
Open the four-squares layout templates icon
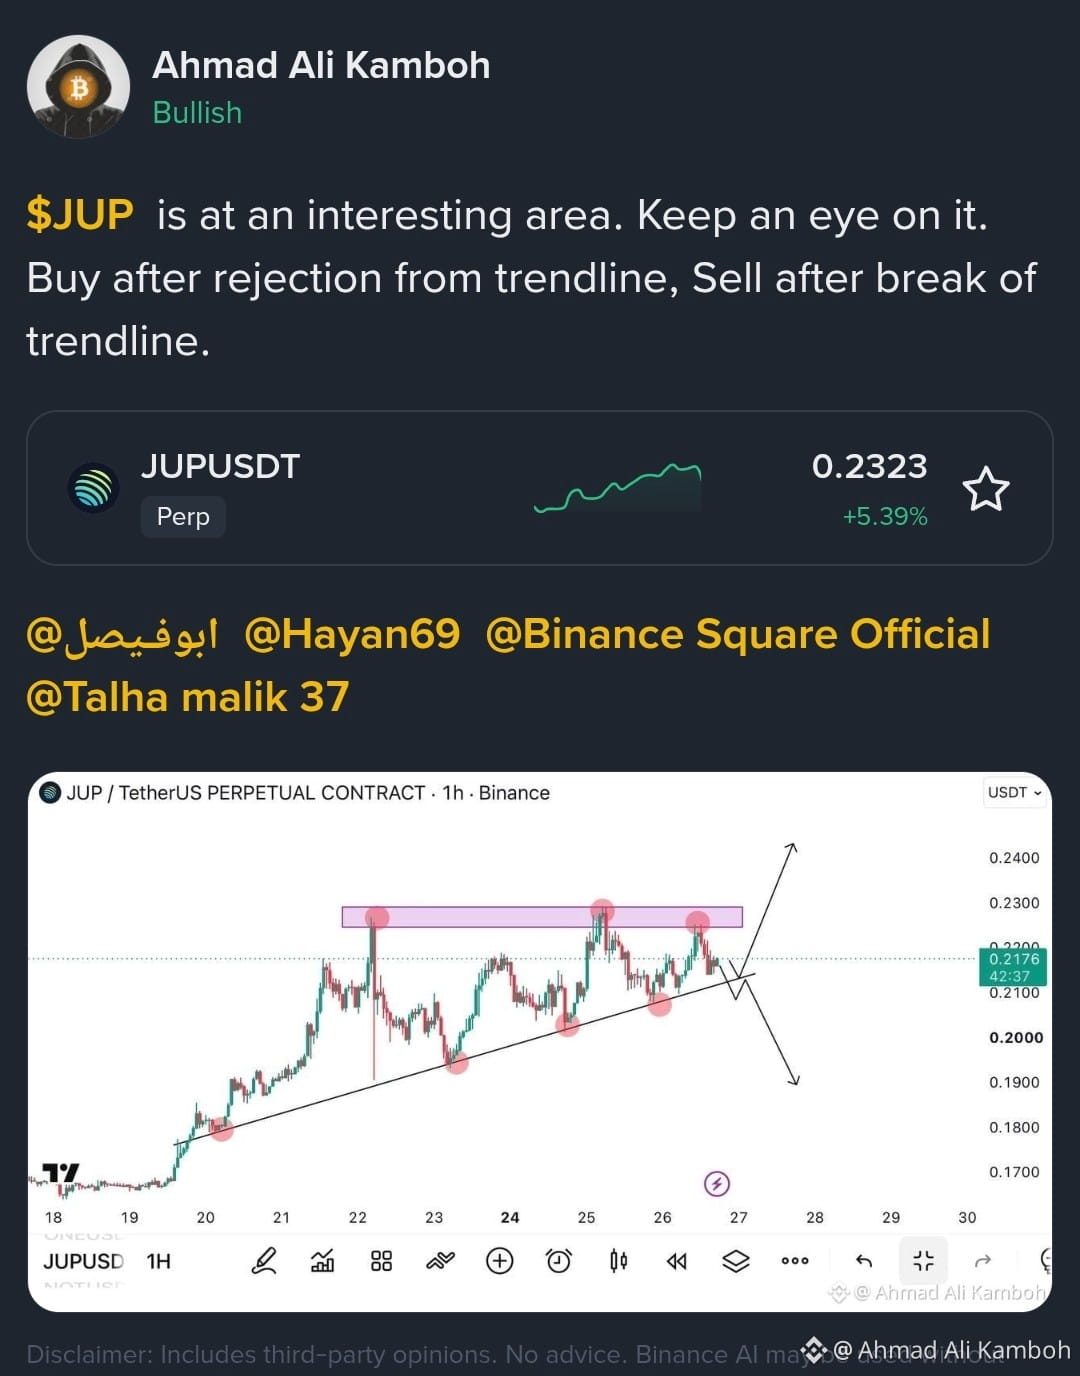click(381, 1261)
